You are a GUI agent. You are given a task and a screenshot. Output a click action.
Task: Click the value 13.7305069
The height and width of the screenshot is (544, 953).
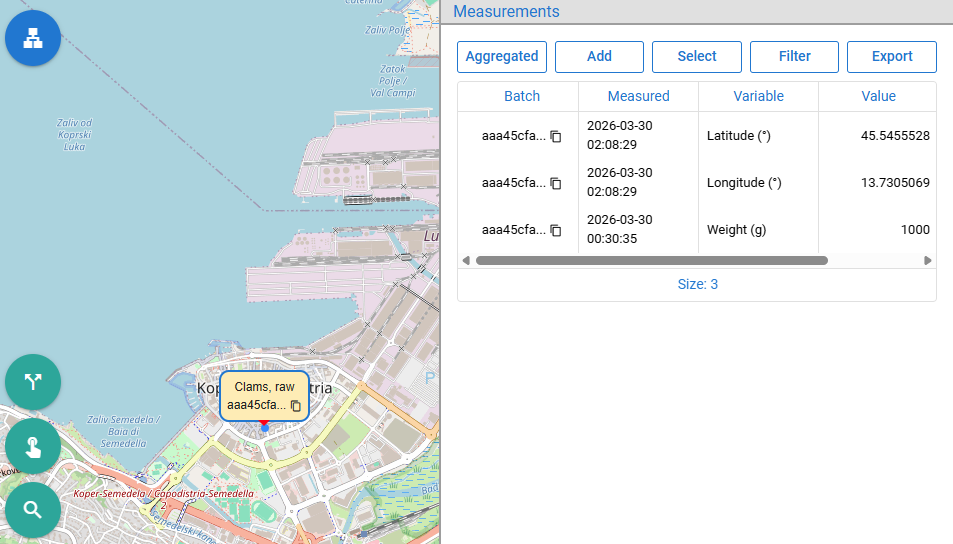[x=895, y=182]
